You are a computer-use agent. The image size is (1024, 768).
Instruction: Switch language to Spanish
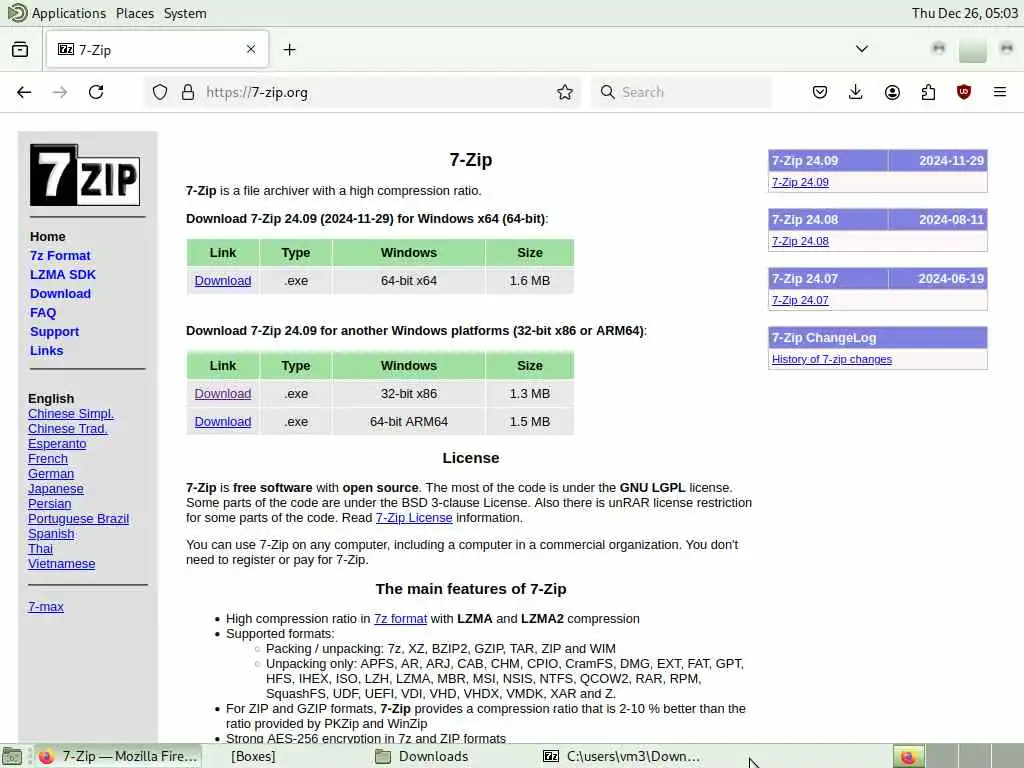pyautogui.click(x=51, y=534)
